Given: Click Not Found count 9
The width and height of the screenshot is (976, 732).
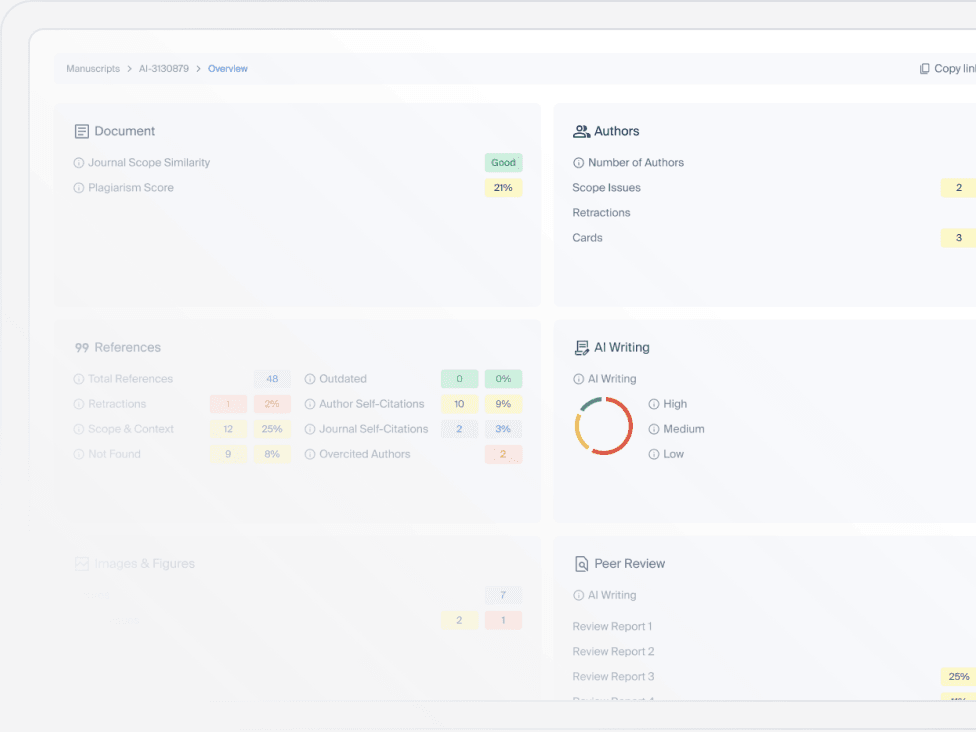Looking at the screenshot, I should coord(228,454).
